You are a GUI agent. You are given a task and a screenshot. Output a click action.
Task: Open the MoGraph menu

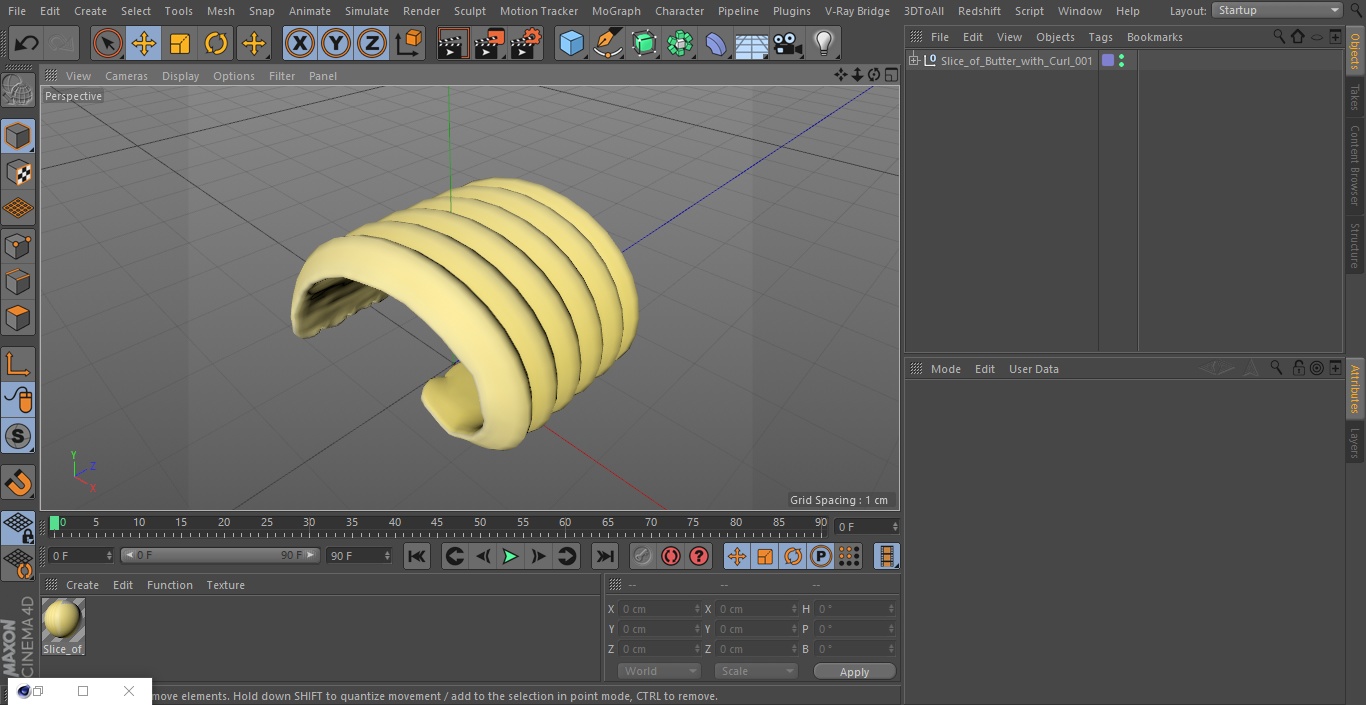[616, 11]
